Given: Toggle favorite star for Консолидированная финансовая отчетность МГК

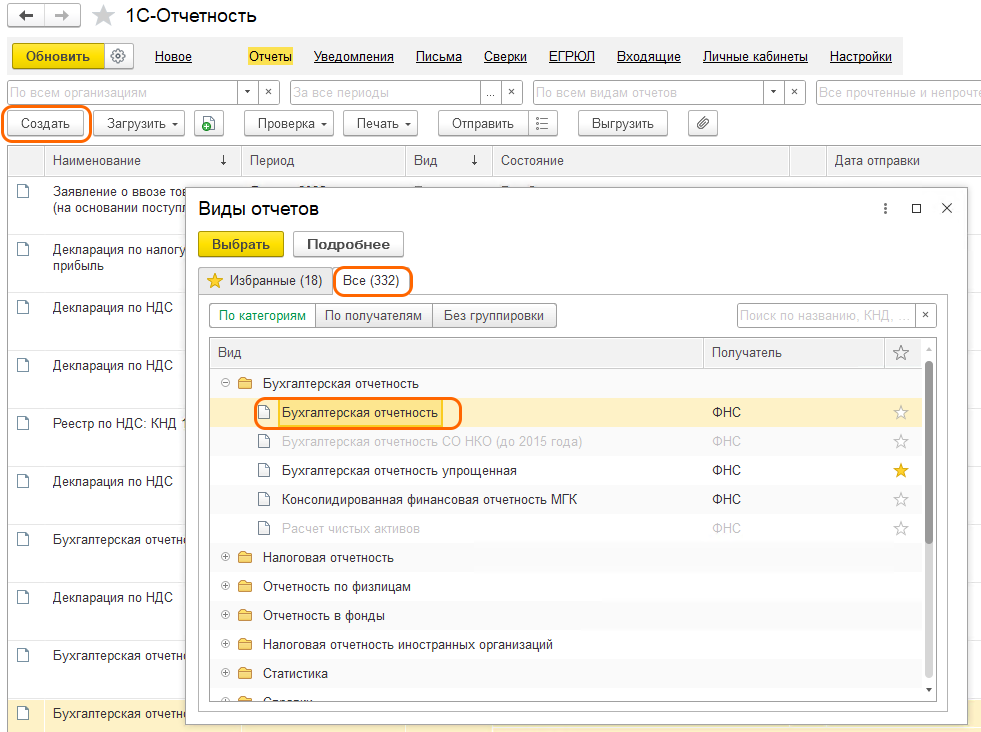Looking at the screenshot, I should click(901, 499).
